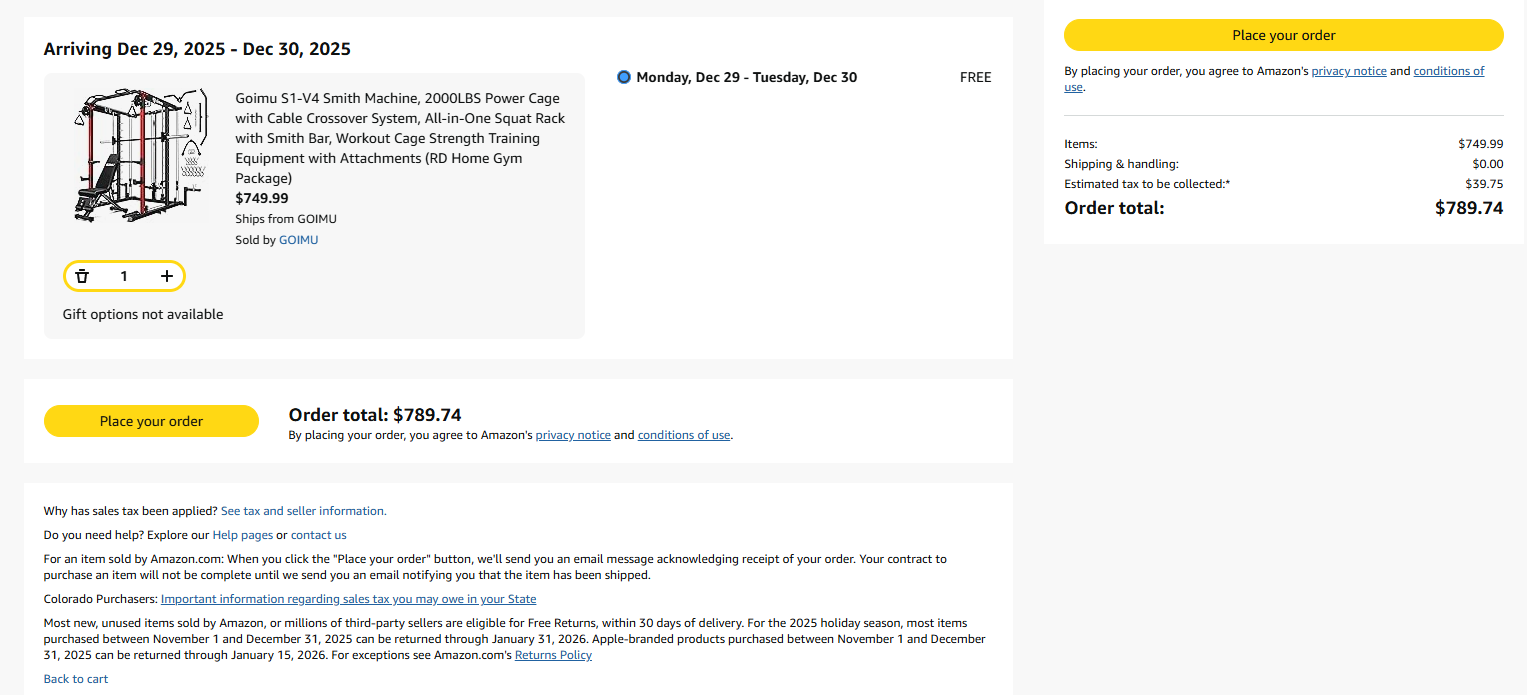Click conditions of use link beside the bottom Order total
This screenshot has width=1527, height=695.
tap(684, 435)
